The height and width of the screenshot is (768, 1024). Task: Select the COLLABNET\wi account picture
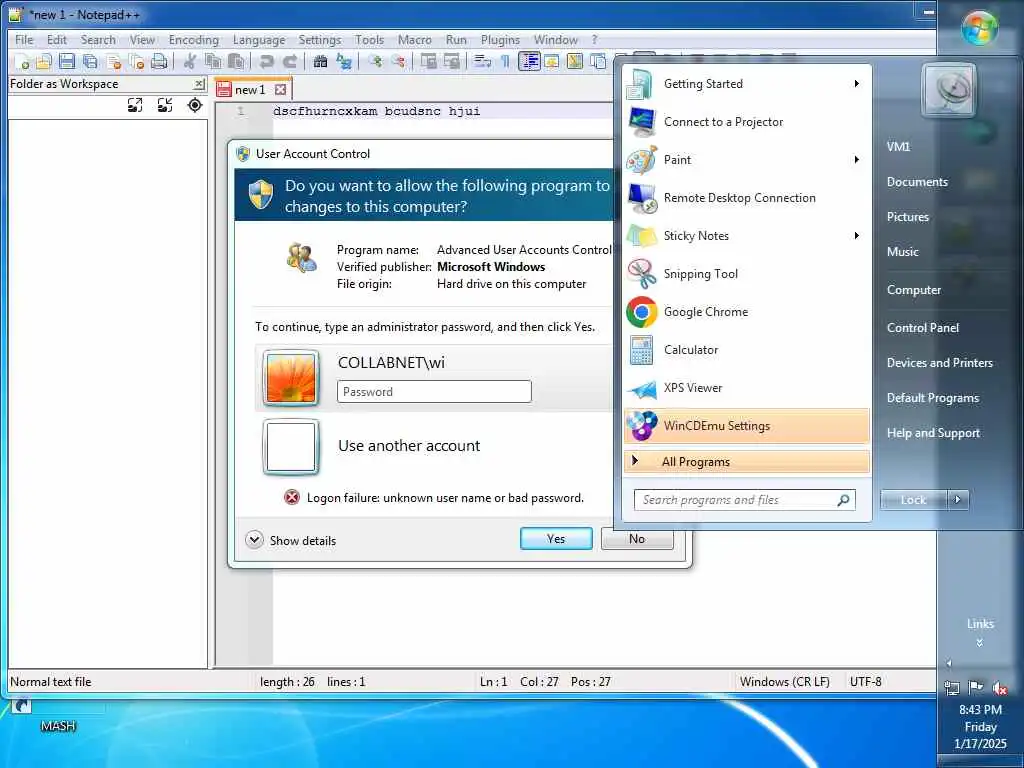[x=291, y=378]
